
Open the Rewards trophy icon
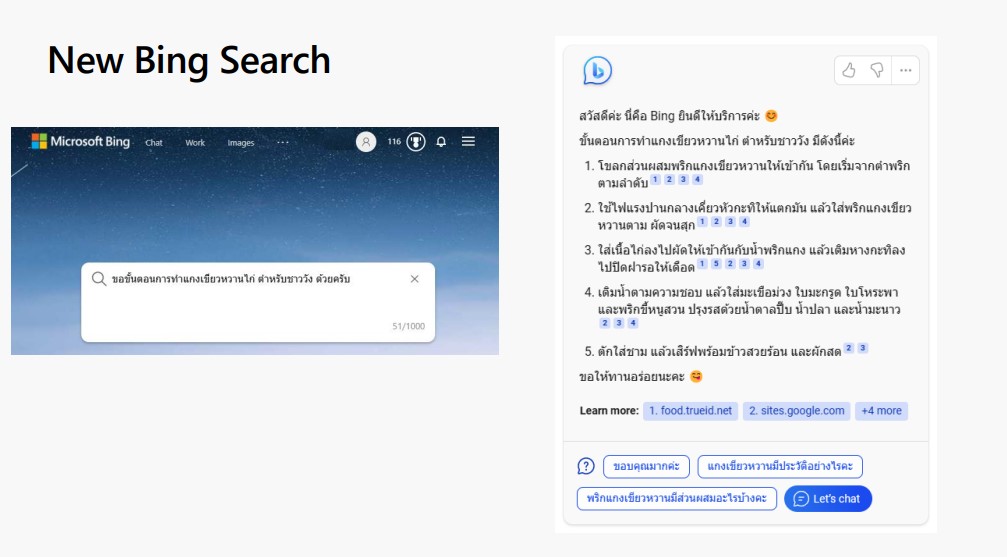(416, 141)
